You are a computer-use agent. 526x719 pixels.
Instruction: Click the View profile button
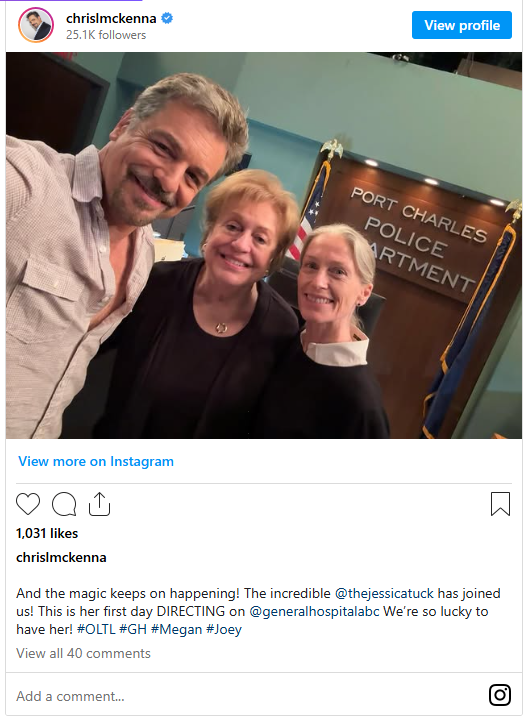[x=461, y=25]
